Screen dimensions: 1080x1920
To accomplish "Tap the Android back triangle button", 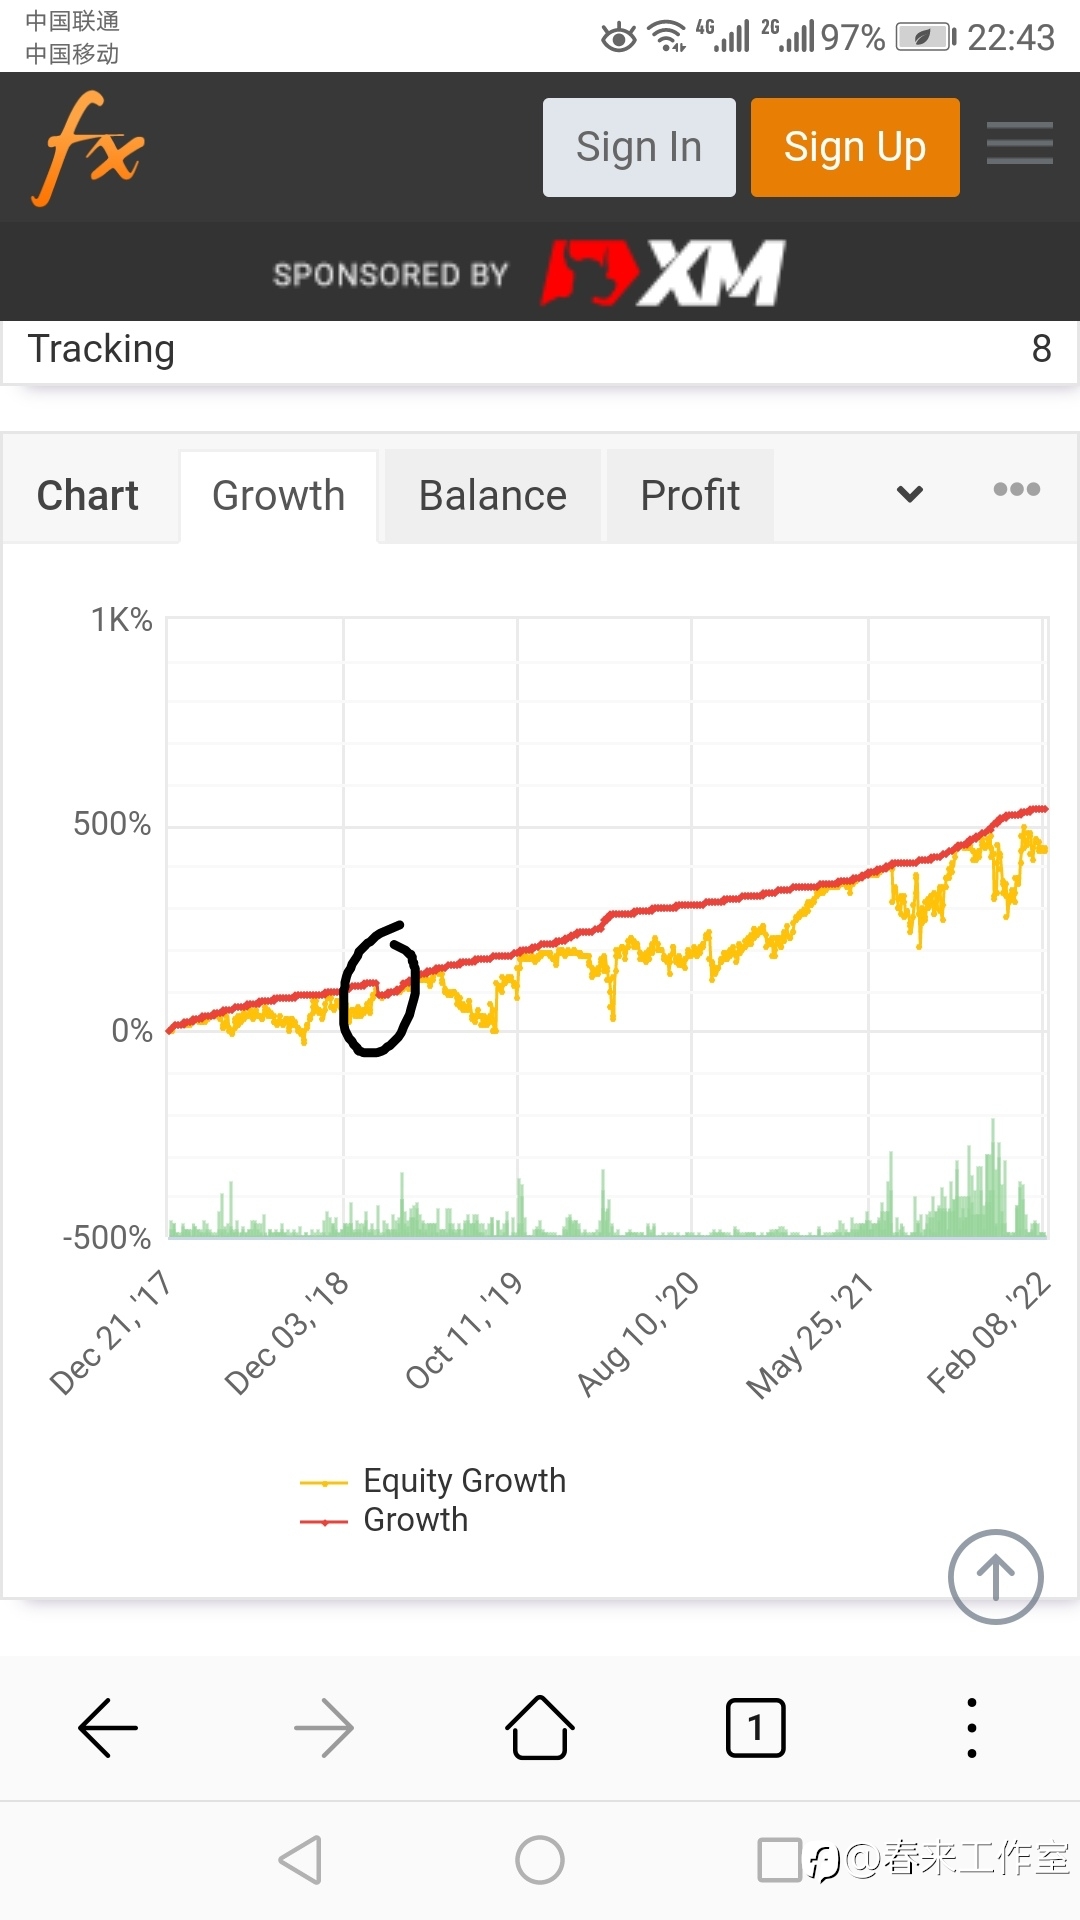I will coord(300,1860).
